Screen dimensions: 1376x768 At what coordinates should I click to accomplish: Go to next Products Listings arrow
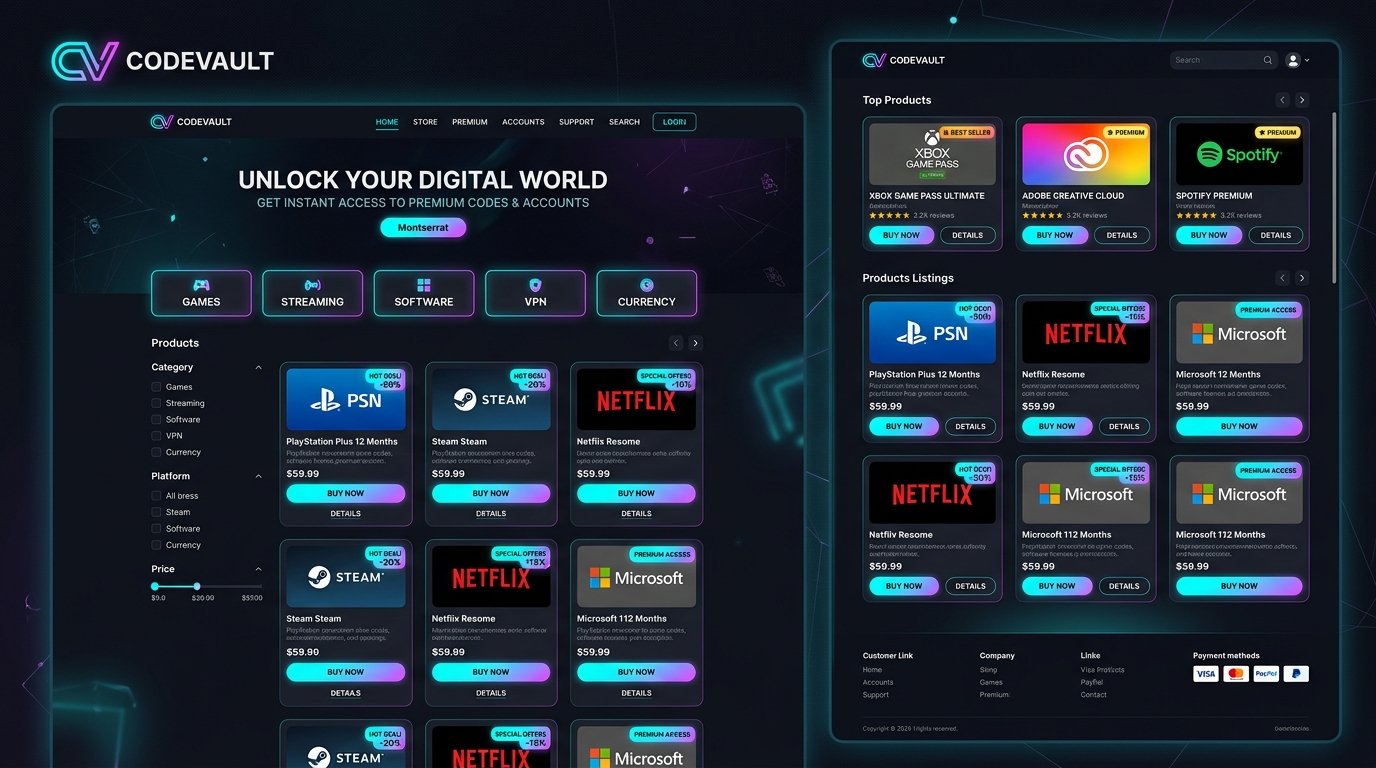[x=1302, y=278]
